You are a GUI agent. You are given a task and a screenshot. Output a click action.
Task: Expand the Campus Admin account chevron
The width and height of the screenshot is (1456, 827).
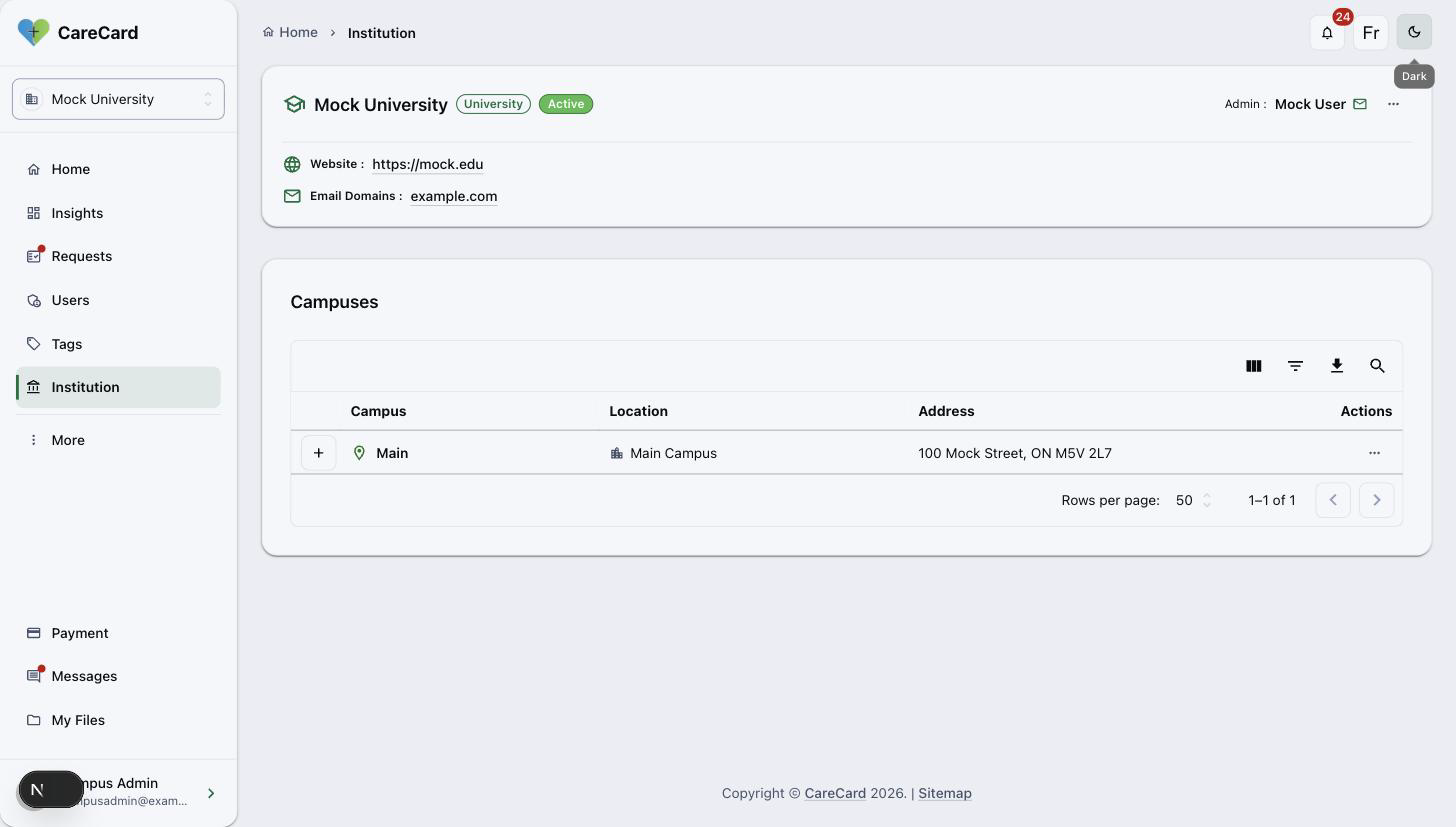point(211,793)
